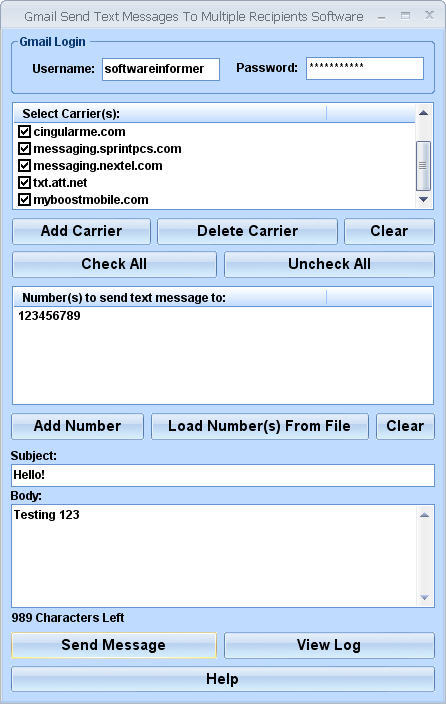This screenshot has height=704, width=446.
Task: Close the Gmail Send Text window
Action: (x=429, y=16)
